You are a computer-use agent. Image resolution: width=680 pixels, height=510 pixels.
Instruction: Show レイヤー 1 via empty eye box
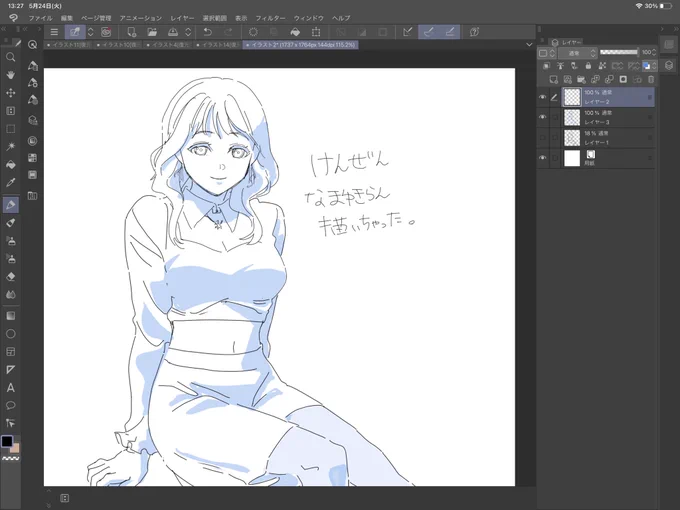point(543,137)
